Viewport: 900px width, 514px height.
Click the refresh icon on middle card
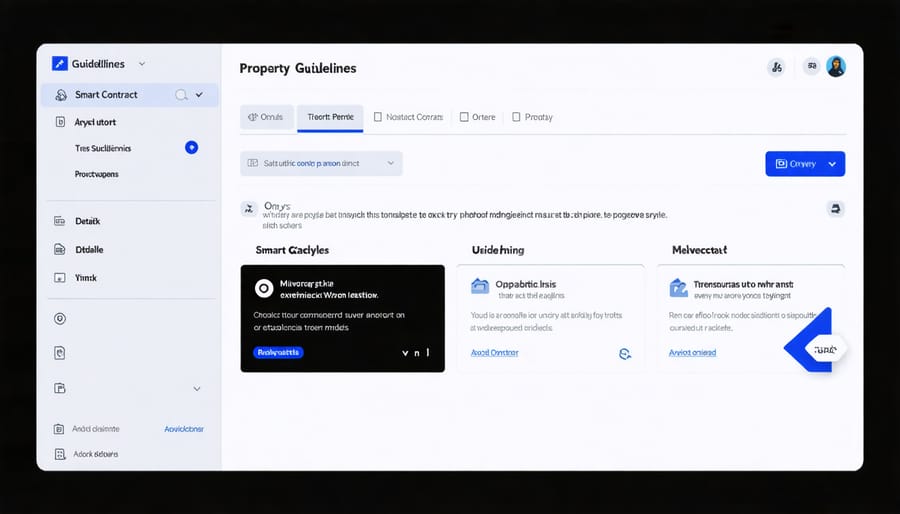click(625, 353)
